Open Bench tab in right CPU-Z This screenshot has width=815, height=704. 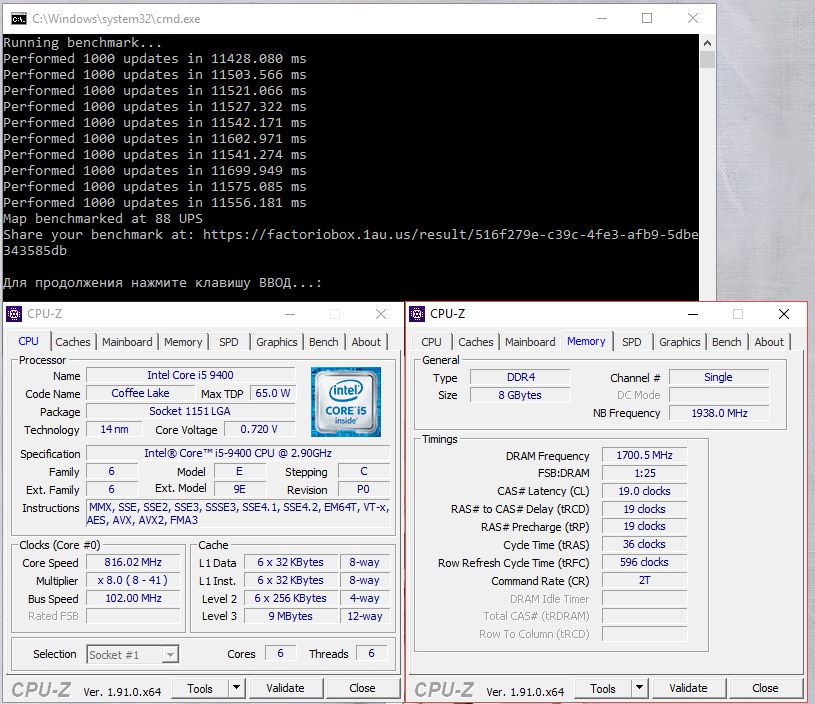point(726,342)
